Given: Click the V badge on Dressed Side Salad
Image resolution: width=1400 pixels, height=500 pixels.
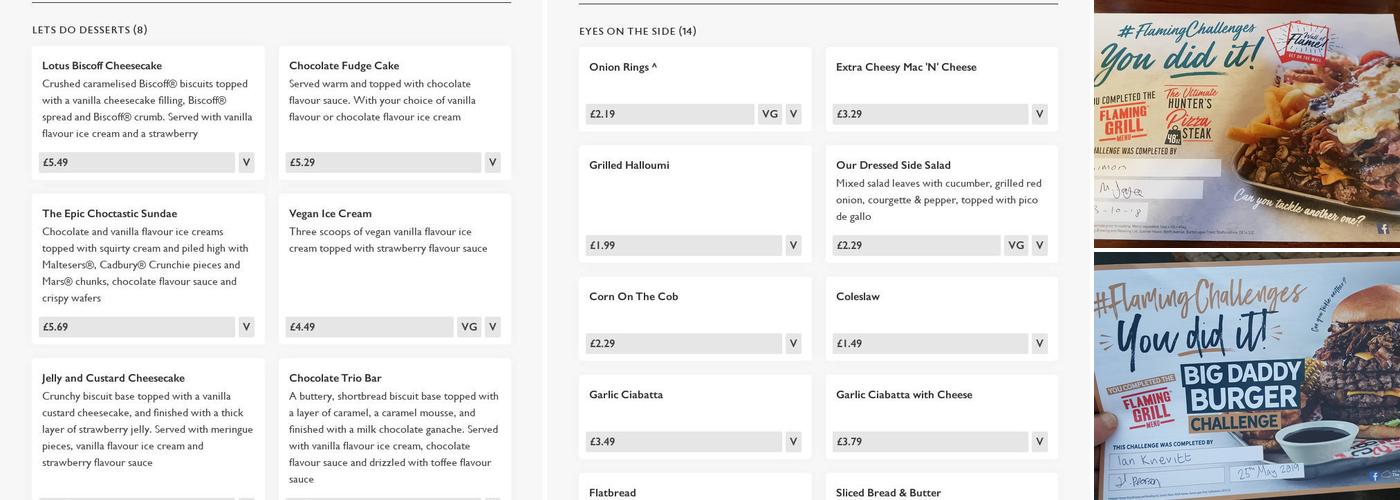Looking at the screenshot, I should (x=1040, y=245).
